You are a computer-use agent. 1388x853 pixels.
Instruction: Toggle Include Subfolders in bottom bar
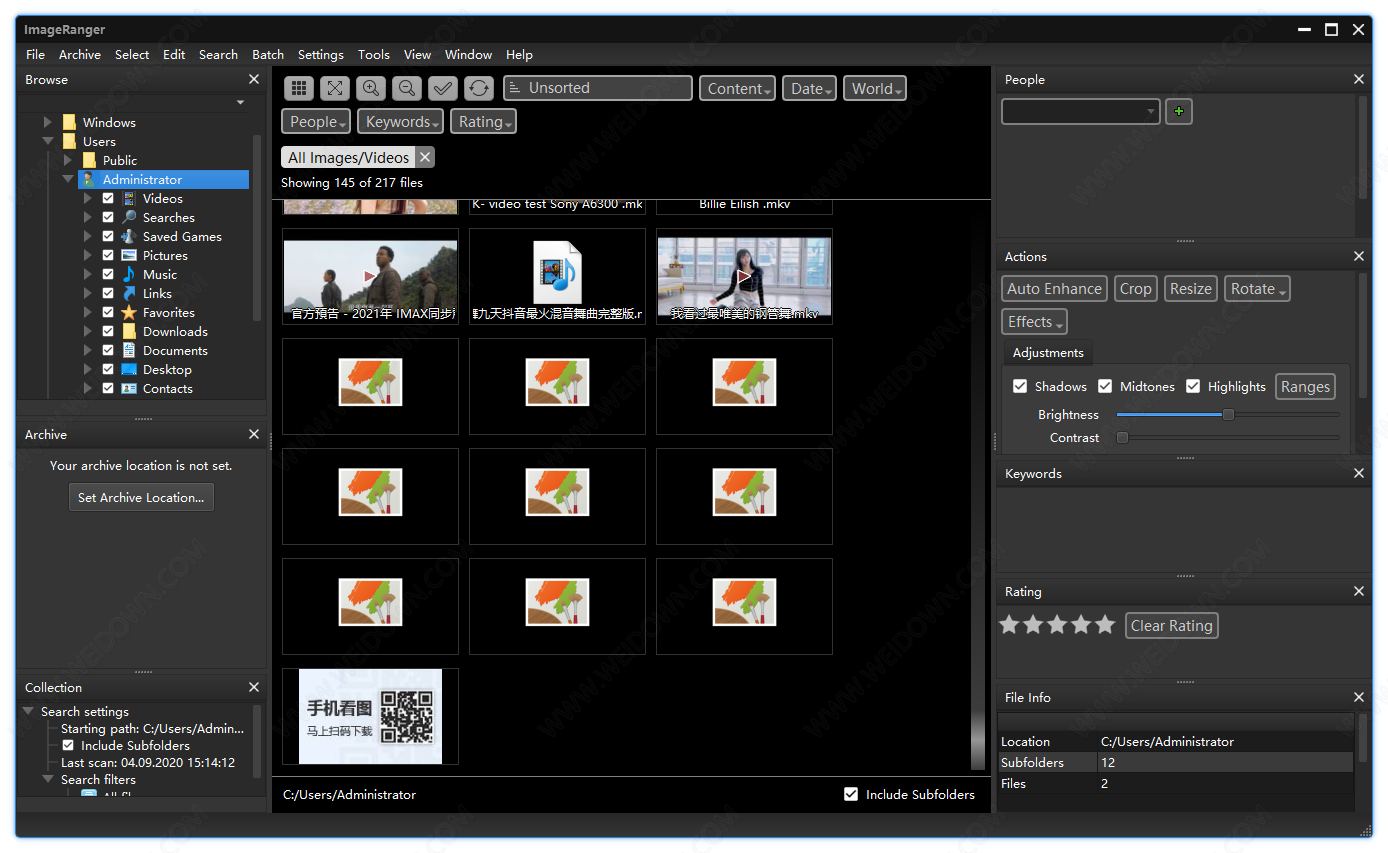851,794
